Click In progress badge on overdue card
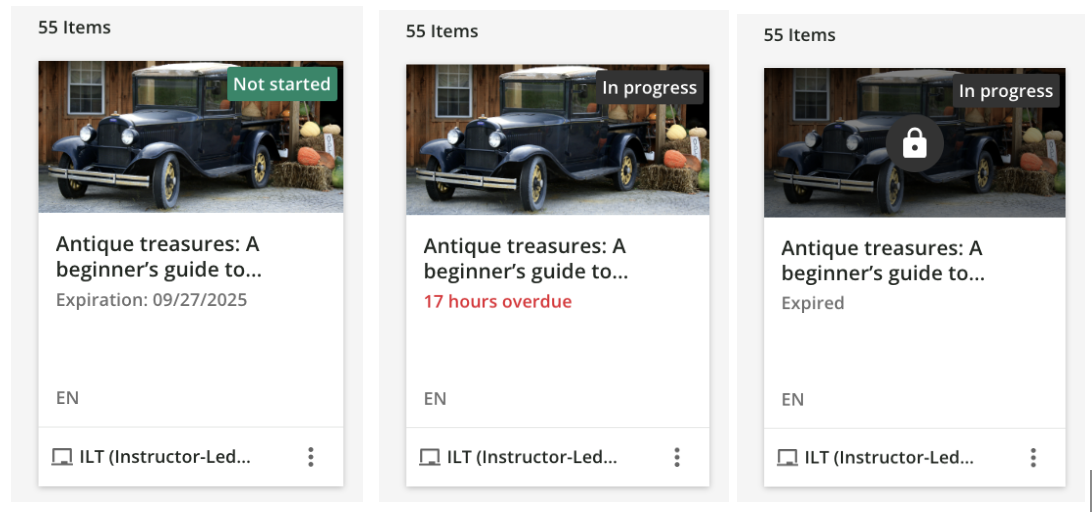Image resolution: width=1092 pixels, height=522 pixels. (x=650, y=87)
